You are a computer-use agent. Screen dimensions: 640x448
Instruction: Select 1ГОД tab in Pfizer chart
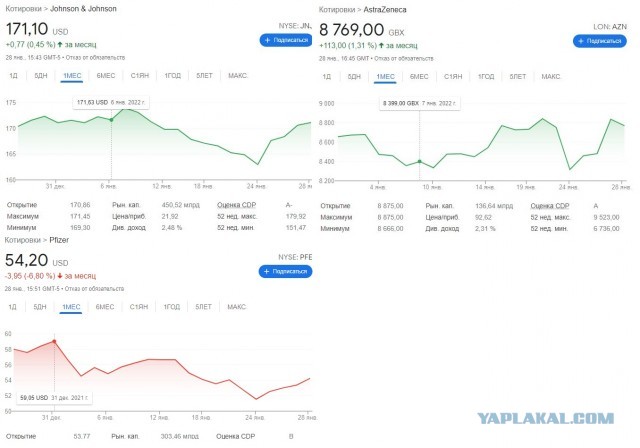[172, 307]
